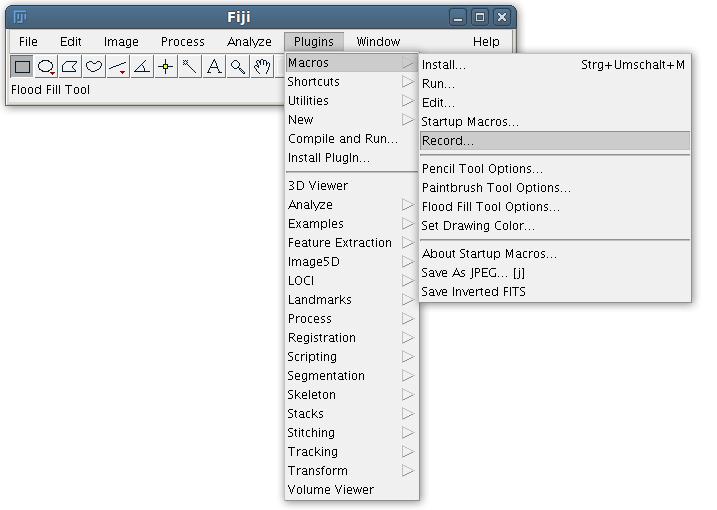Viewport: 717px width, 510px height.
Task: Open Pencil Tool Options...
Action: 555,169
